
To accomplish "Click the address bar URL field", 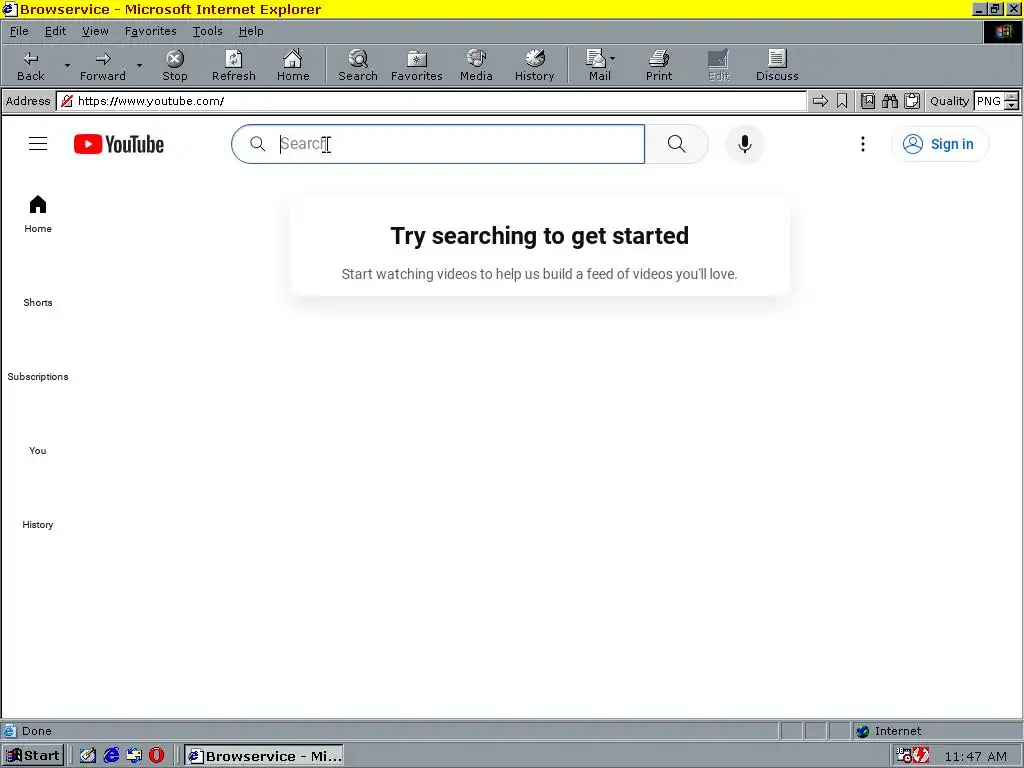I will (x=432, y=101).
